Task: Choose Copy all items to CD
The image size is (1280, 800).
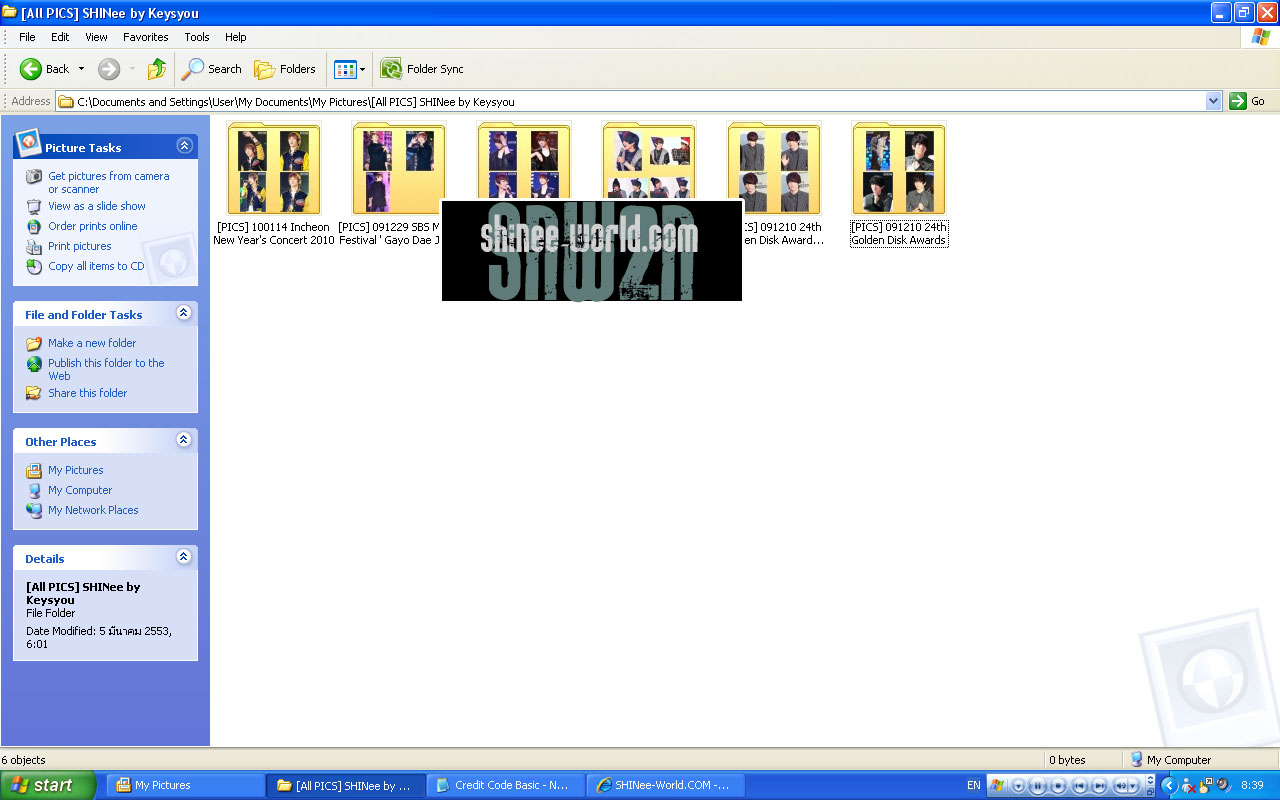Action: coord(96,266)
